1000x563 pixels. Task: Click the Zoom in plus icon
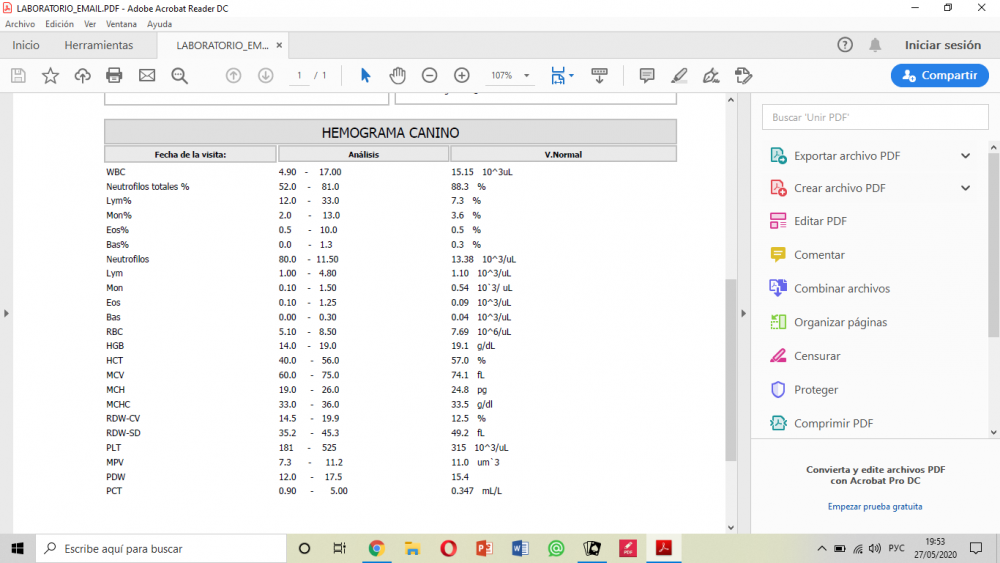point(461,75)
